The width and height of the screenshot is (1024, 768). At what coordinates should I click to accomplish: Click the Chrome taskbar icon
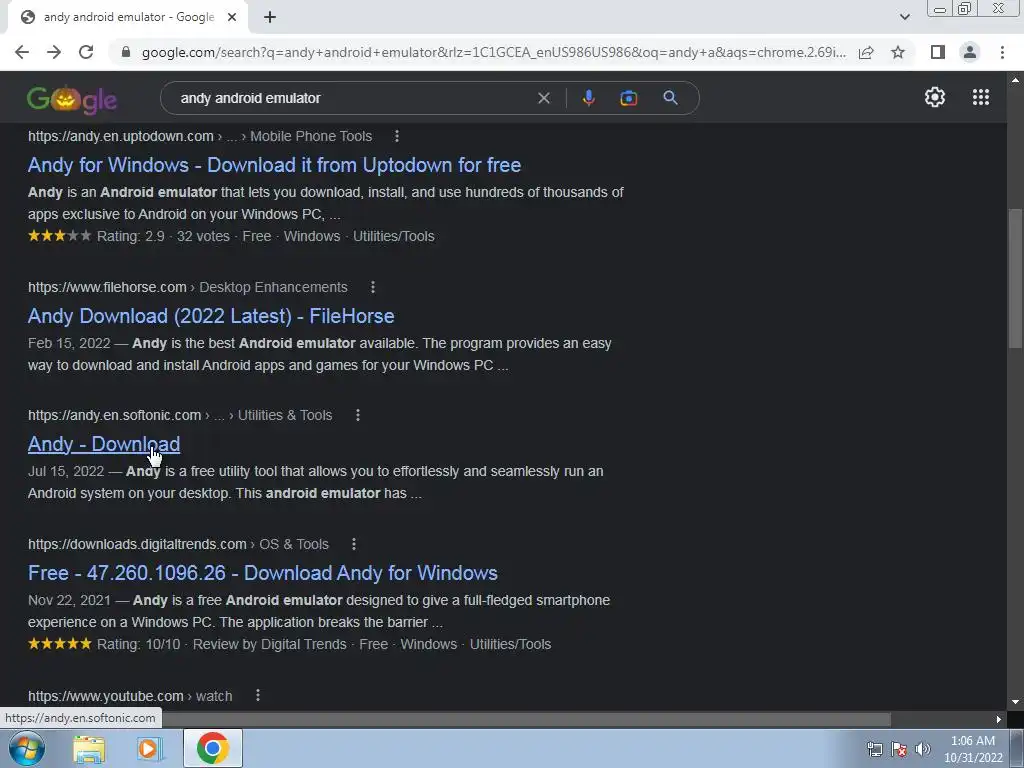(213, 748)
